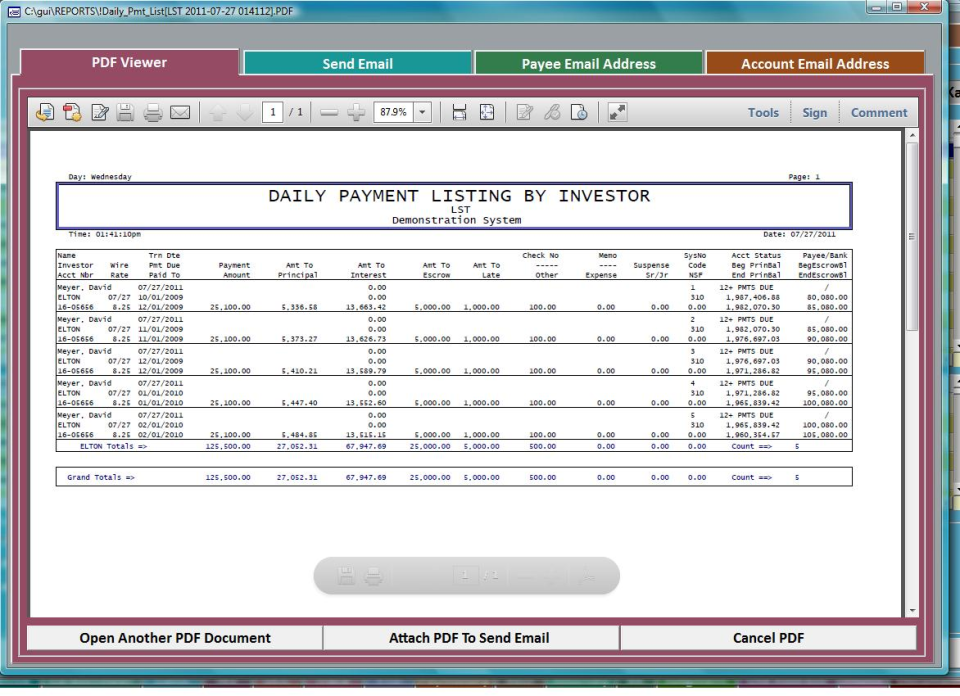Click the 'Date: 07/27/2011' text
960x696 pixels.
799,234
